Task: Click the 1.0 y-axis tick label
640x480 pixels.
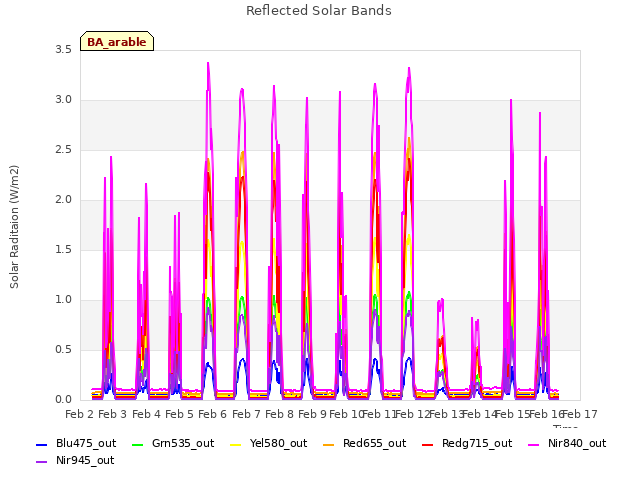Action: click(63, 300)
